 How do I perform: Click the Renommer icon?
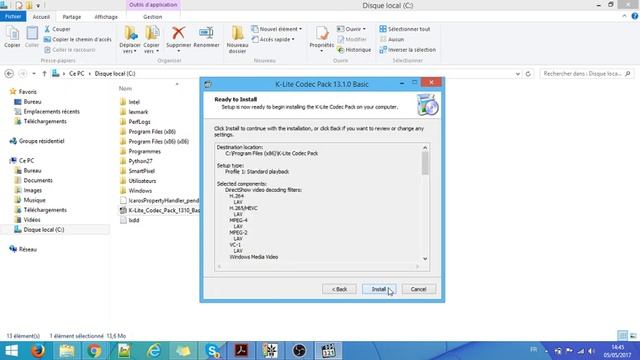point(206,37)
